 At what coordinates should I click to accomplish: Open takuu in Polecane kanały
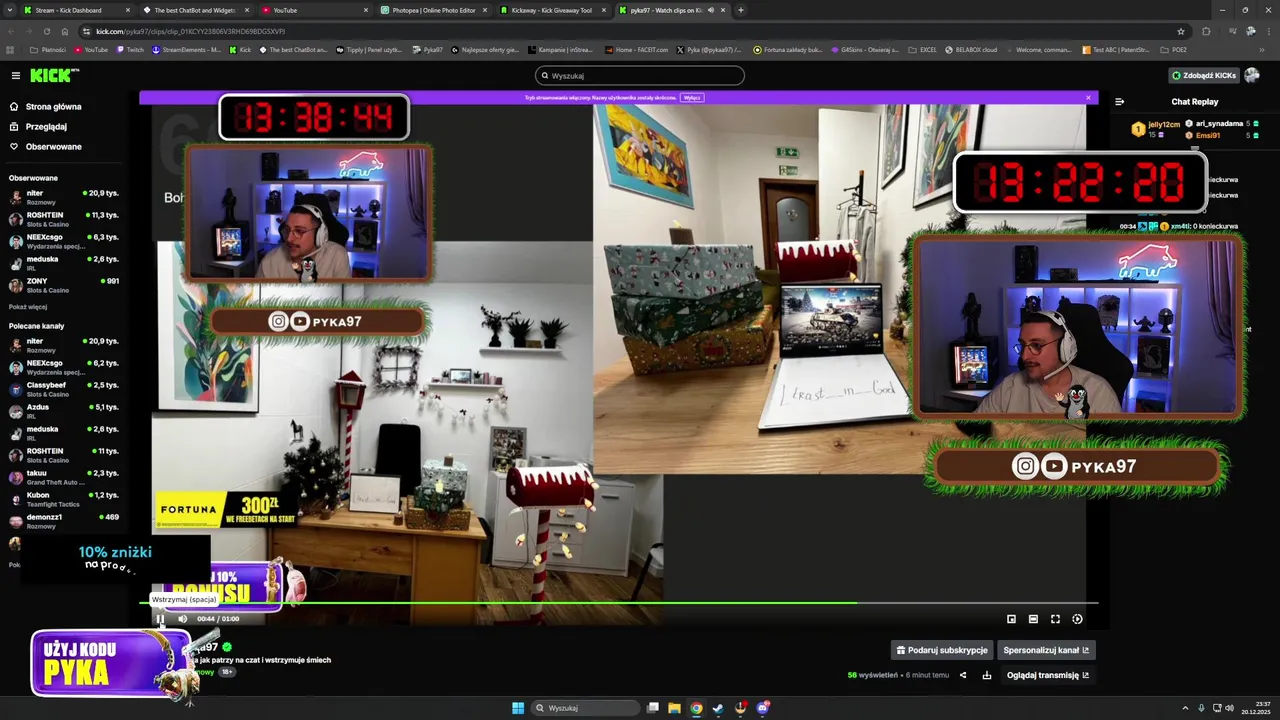tap(64, 477)
